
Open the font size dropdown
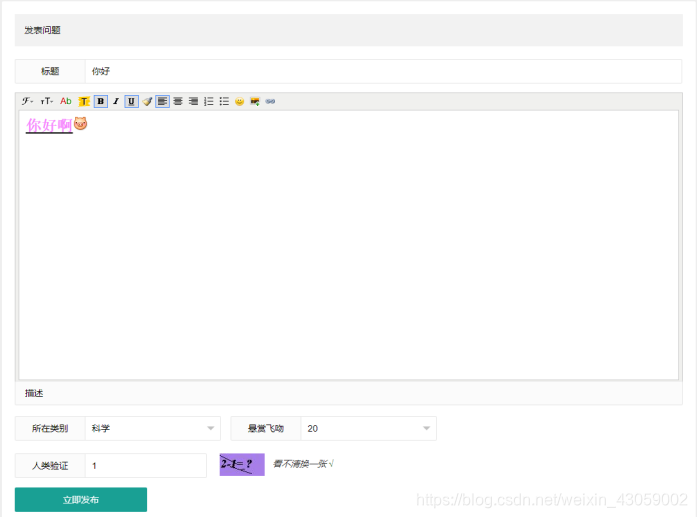(46, 101)
